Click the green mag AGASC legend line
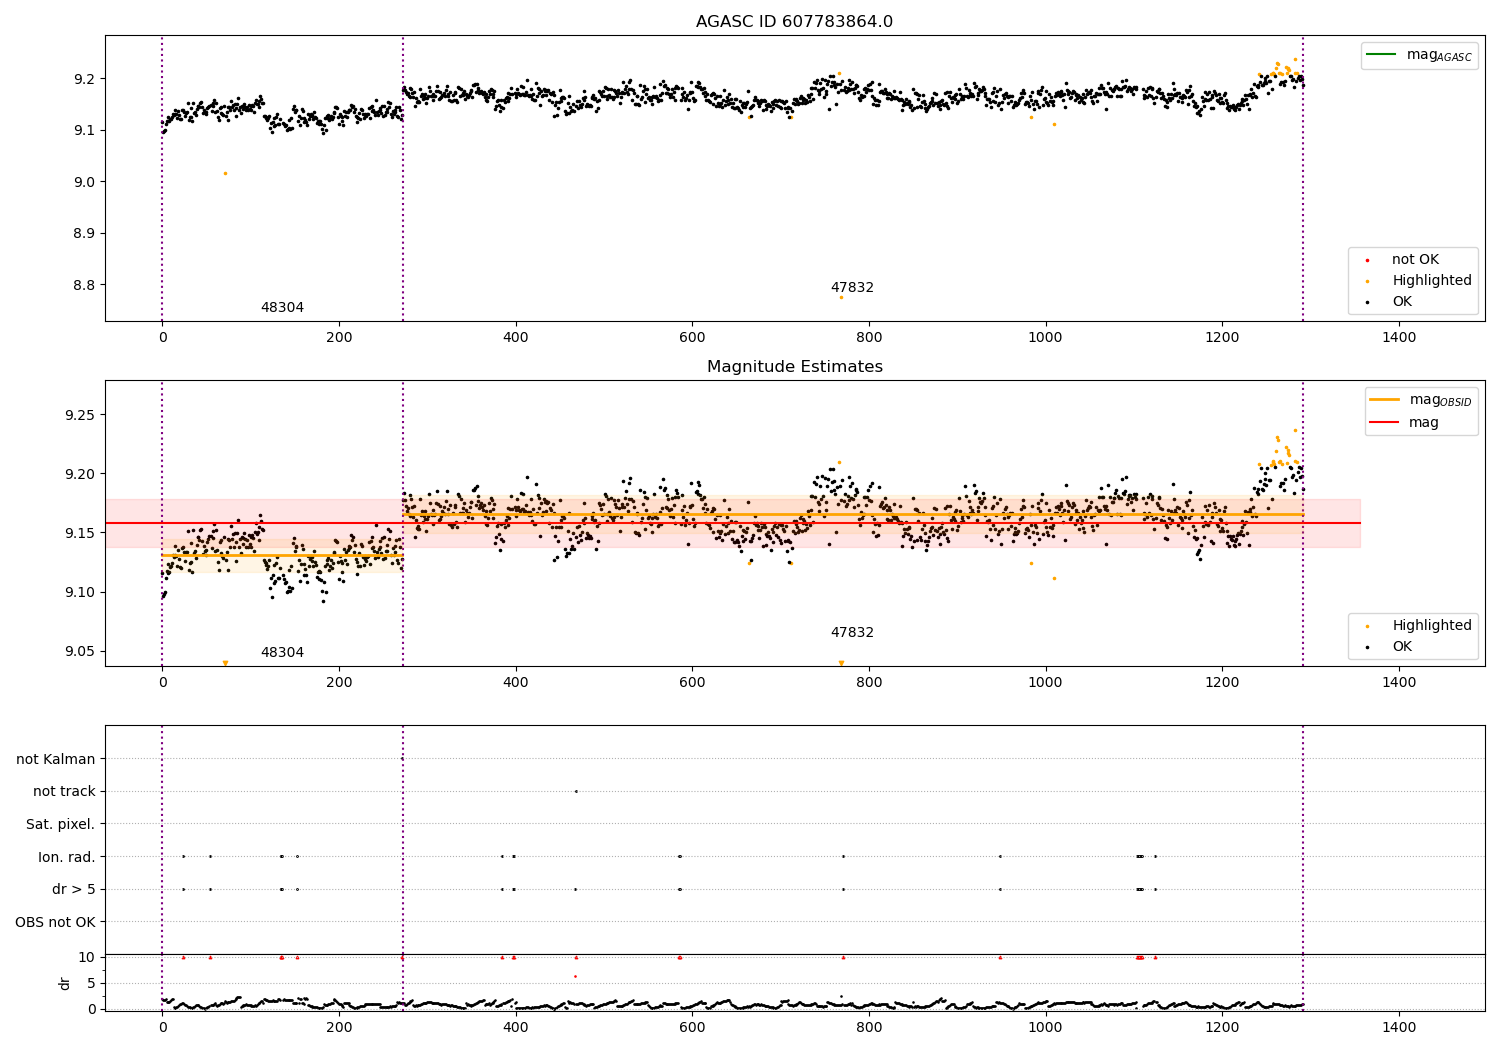This screenshot has height=1050, width=1500. click(x=1382, y=55)
